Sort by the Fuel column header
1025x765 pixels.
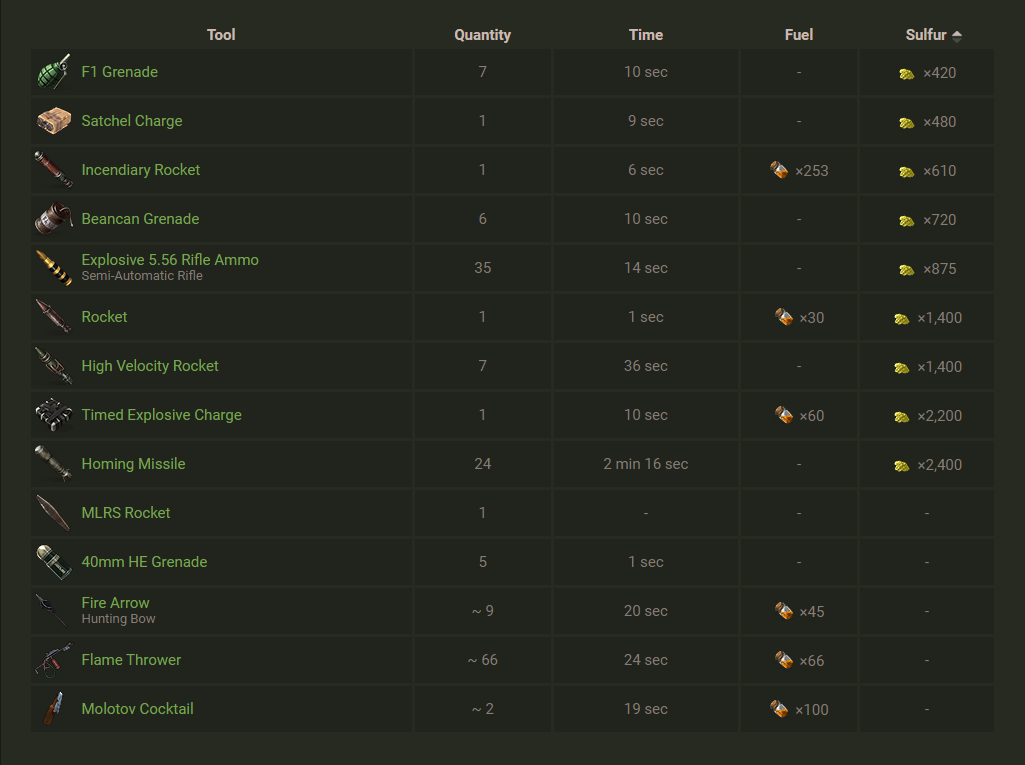point(799,35)
